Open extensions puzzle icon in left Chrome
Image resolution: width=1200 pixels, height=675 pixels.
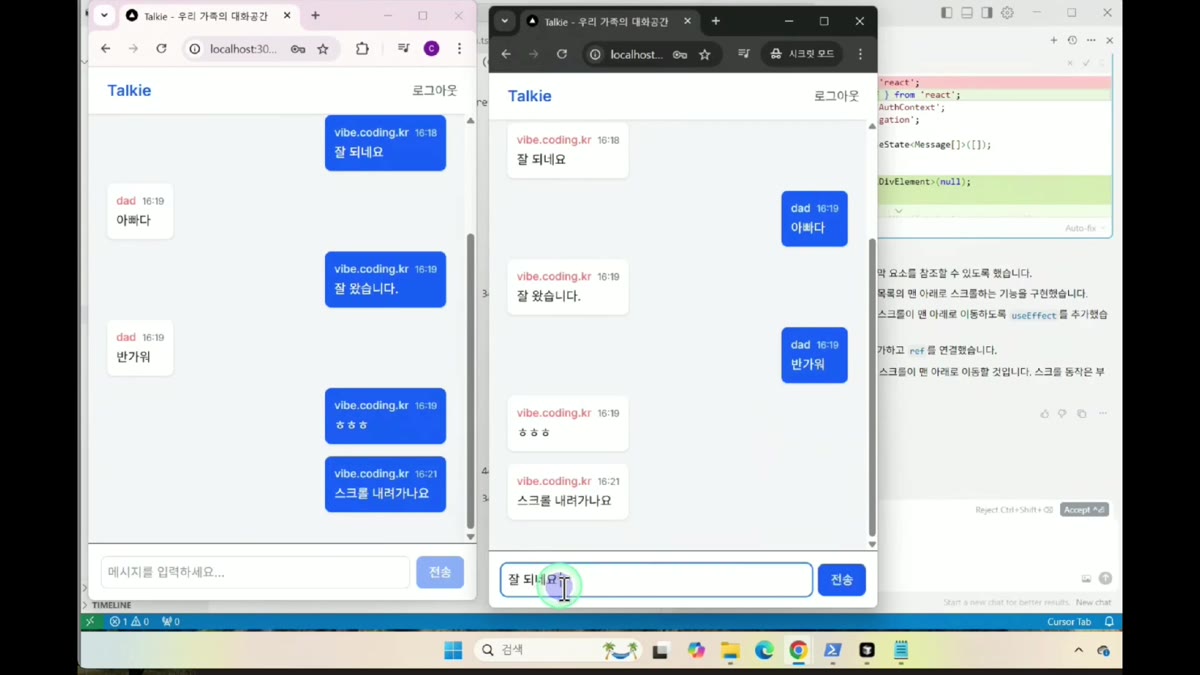(x=362, y=48)
